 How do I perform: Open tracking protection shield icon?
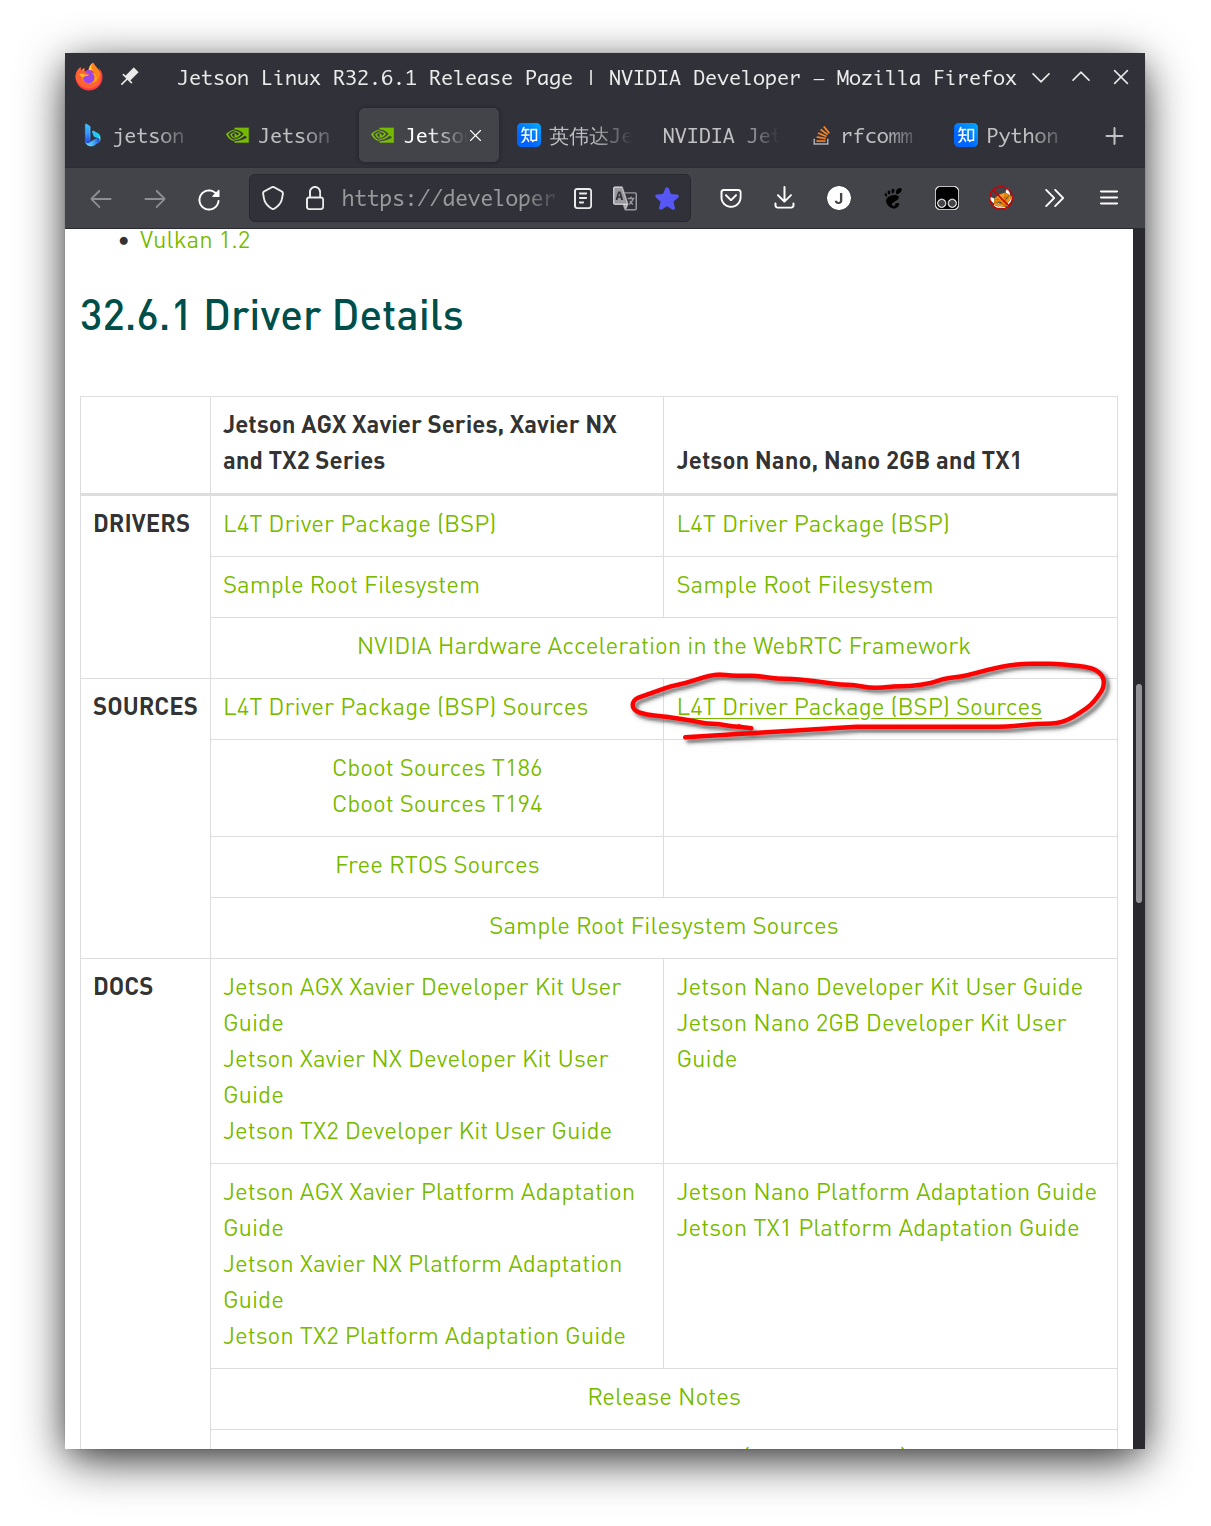point(273,198)
